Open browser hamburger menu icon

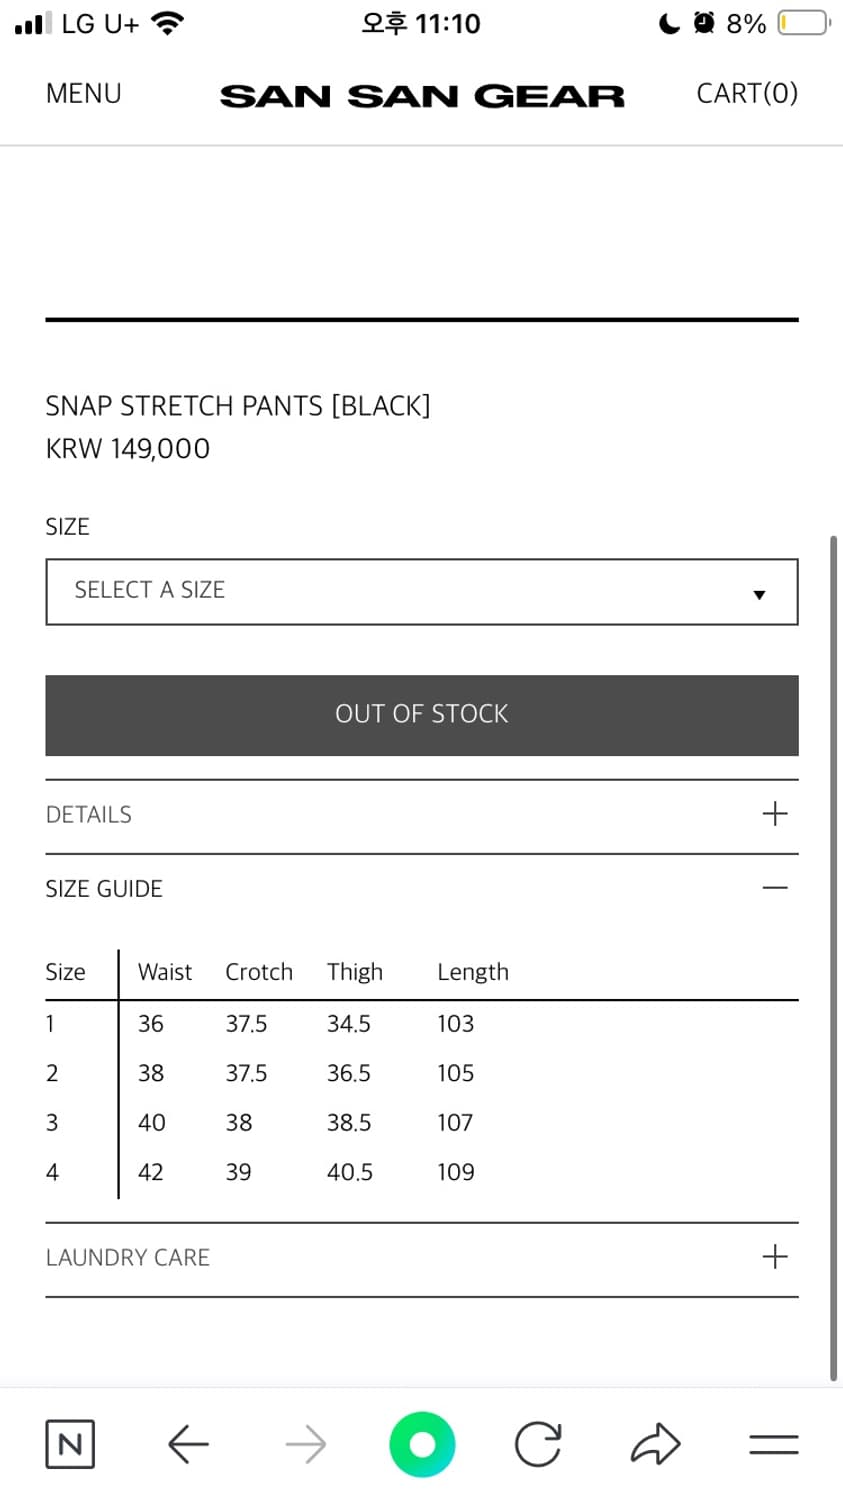point(774,1444)
